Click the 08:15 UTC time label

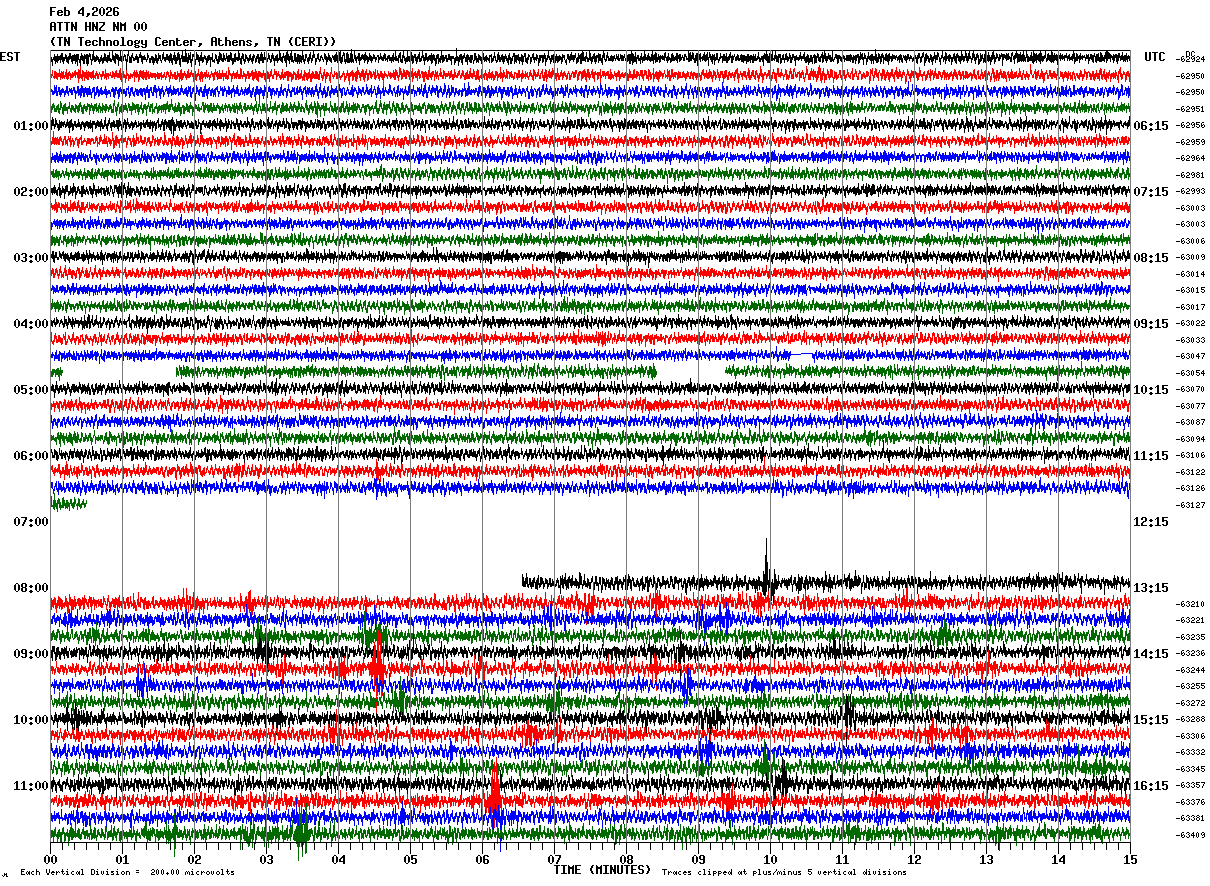coord(1151,258)
